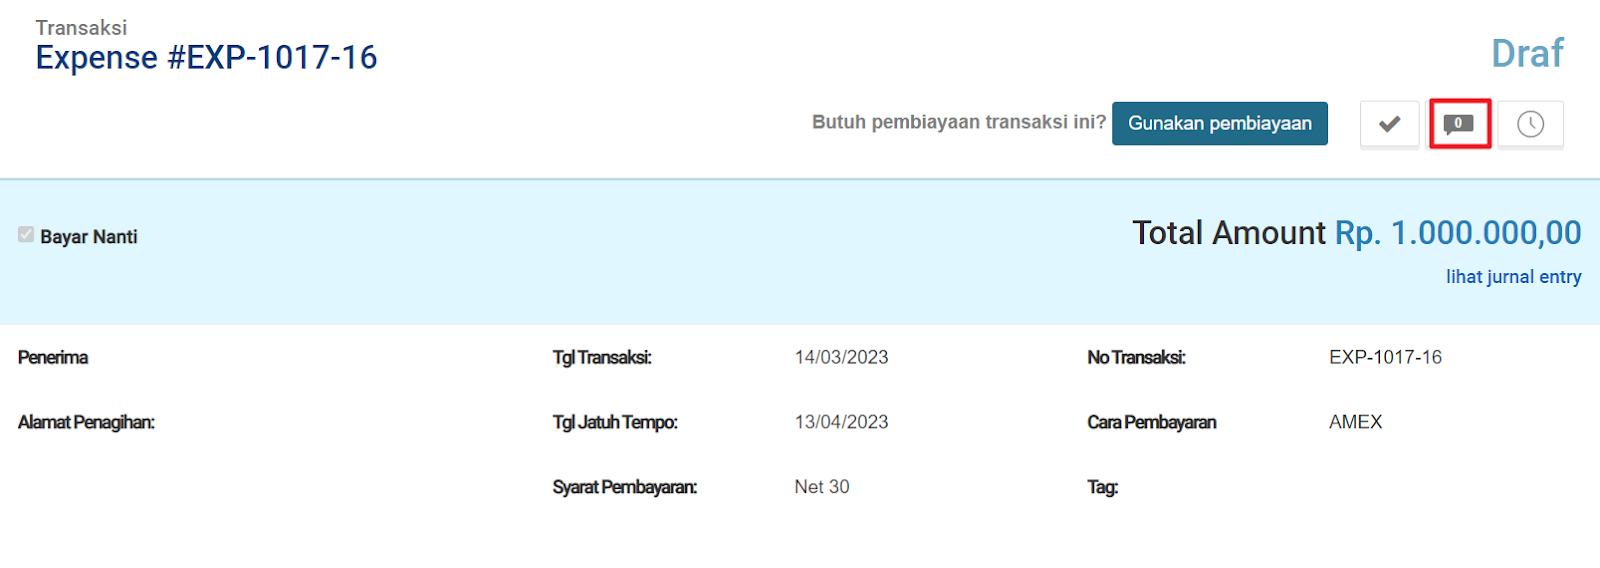1600x568 pixels.
Task: Click the checkmark approve icon button
Action: point(1389,124)
